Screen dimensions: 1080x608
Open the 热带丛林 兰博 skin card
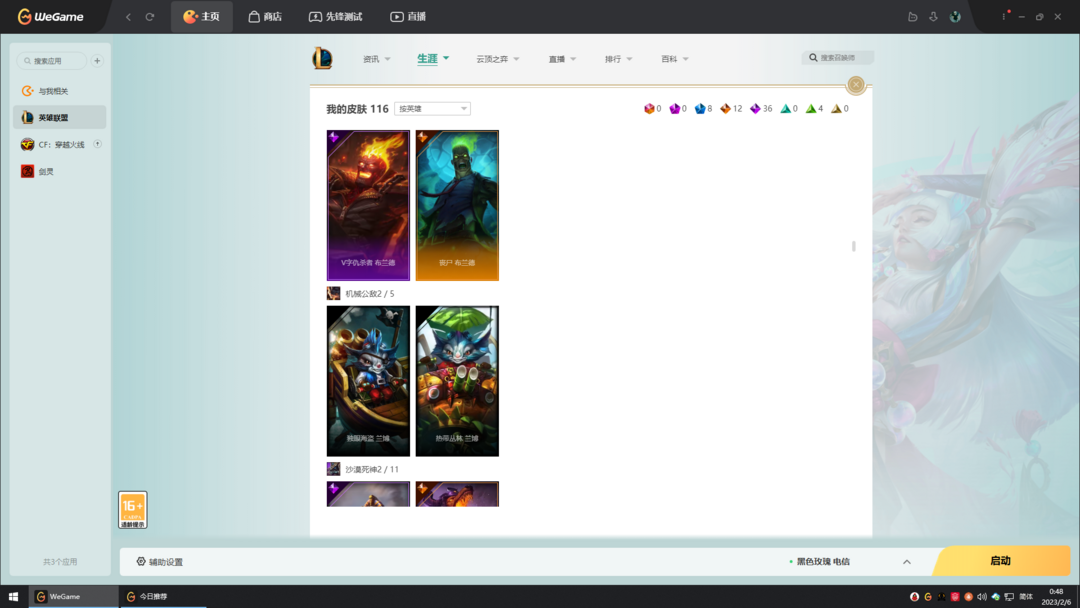click(x=457, y=381)
